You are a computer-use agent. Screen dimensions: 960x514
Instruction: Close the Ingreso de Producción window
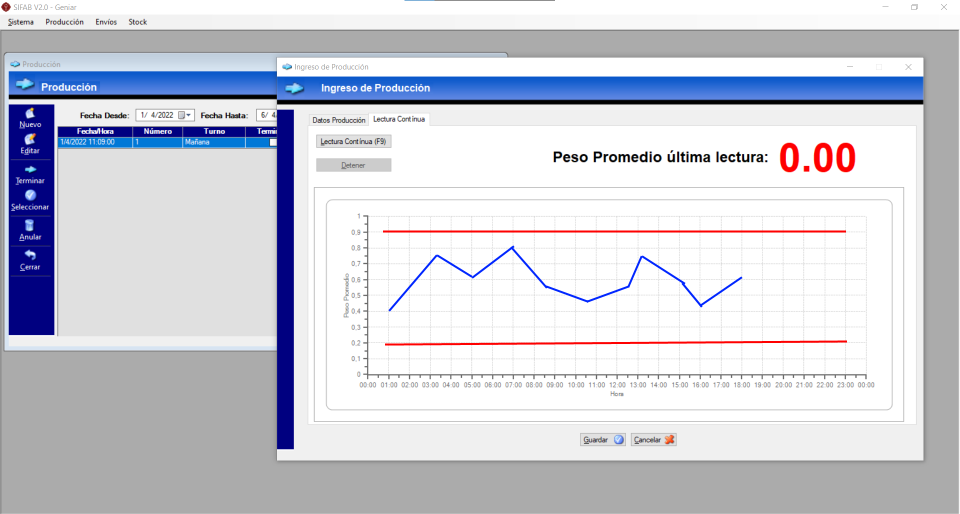click(908, 67)
